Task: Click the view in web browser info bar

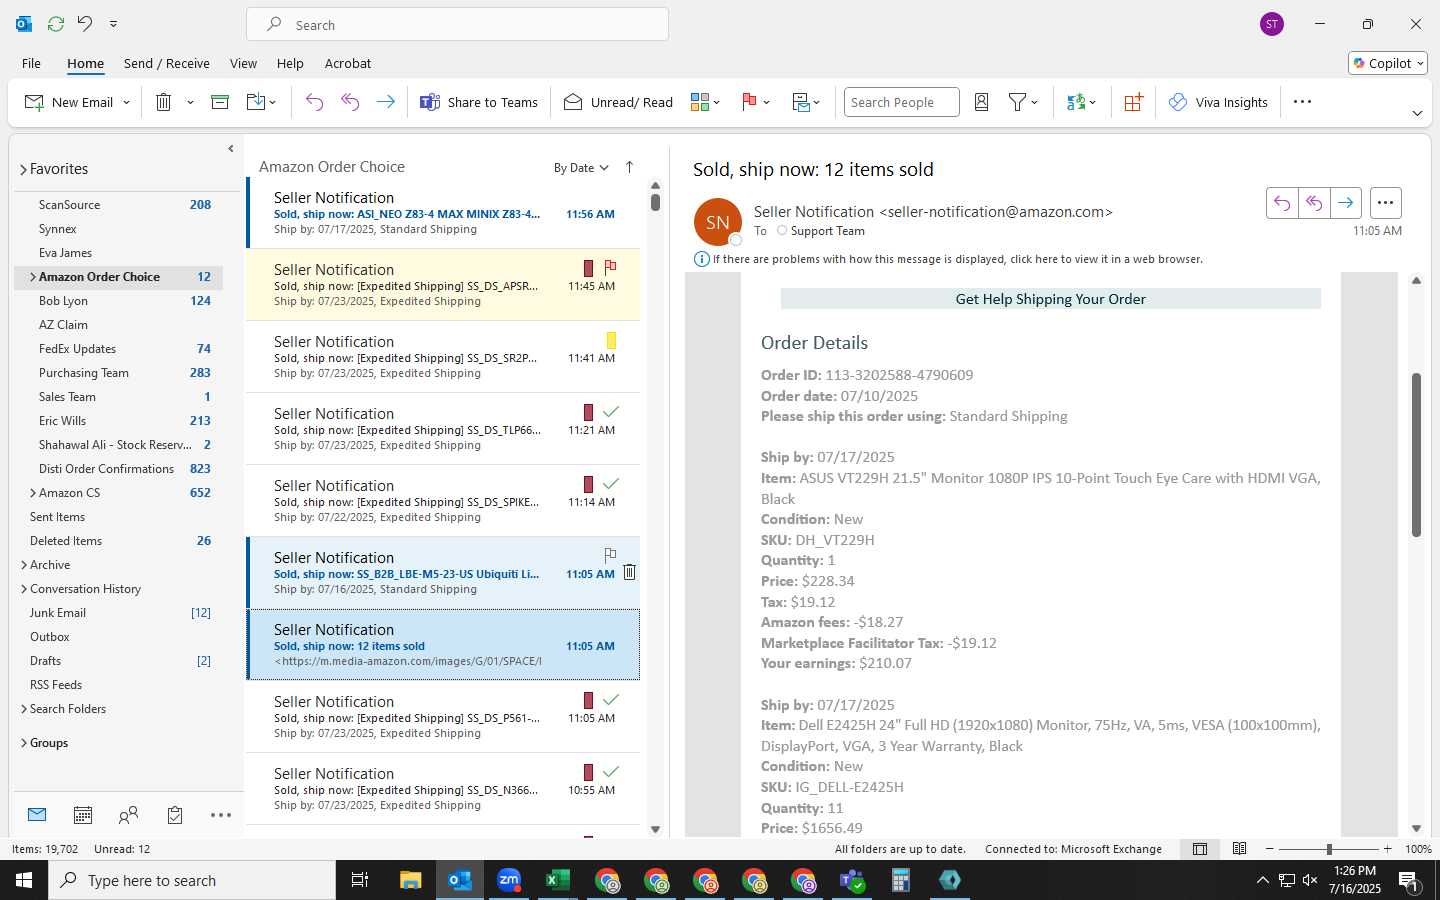Action: coord(957,259)
